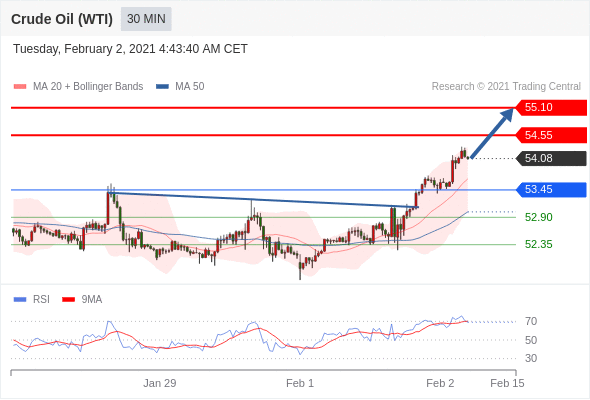Select the Feb 15 timeline label
The image size is (590, 400).
click(x=507, y=383)
